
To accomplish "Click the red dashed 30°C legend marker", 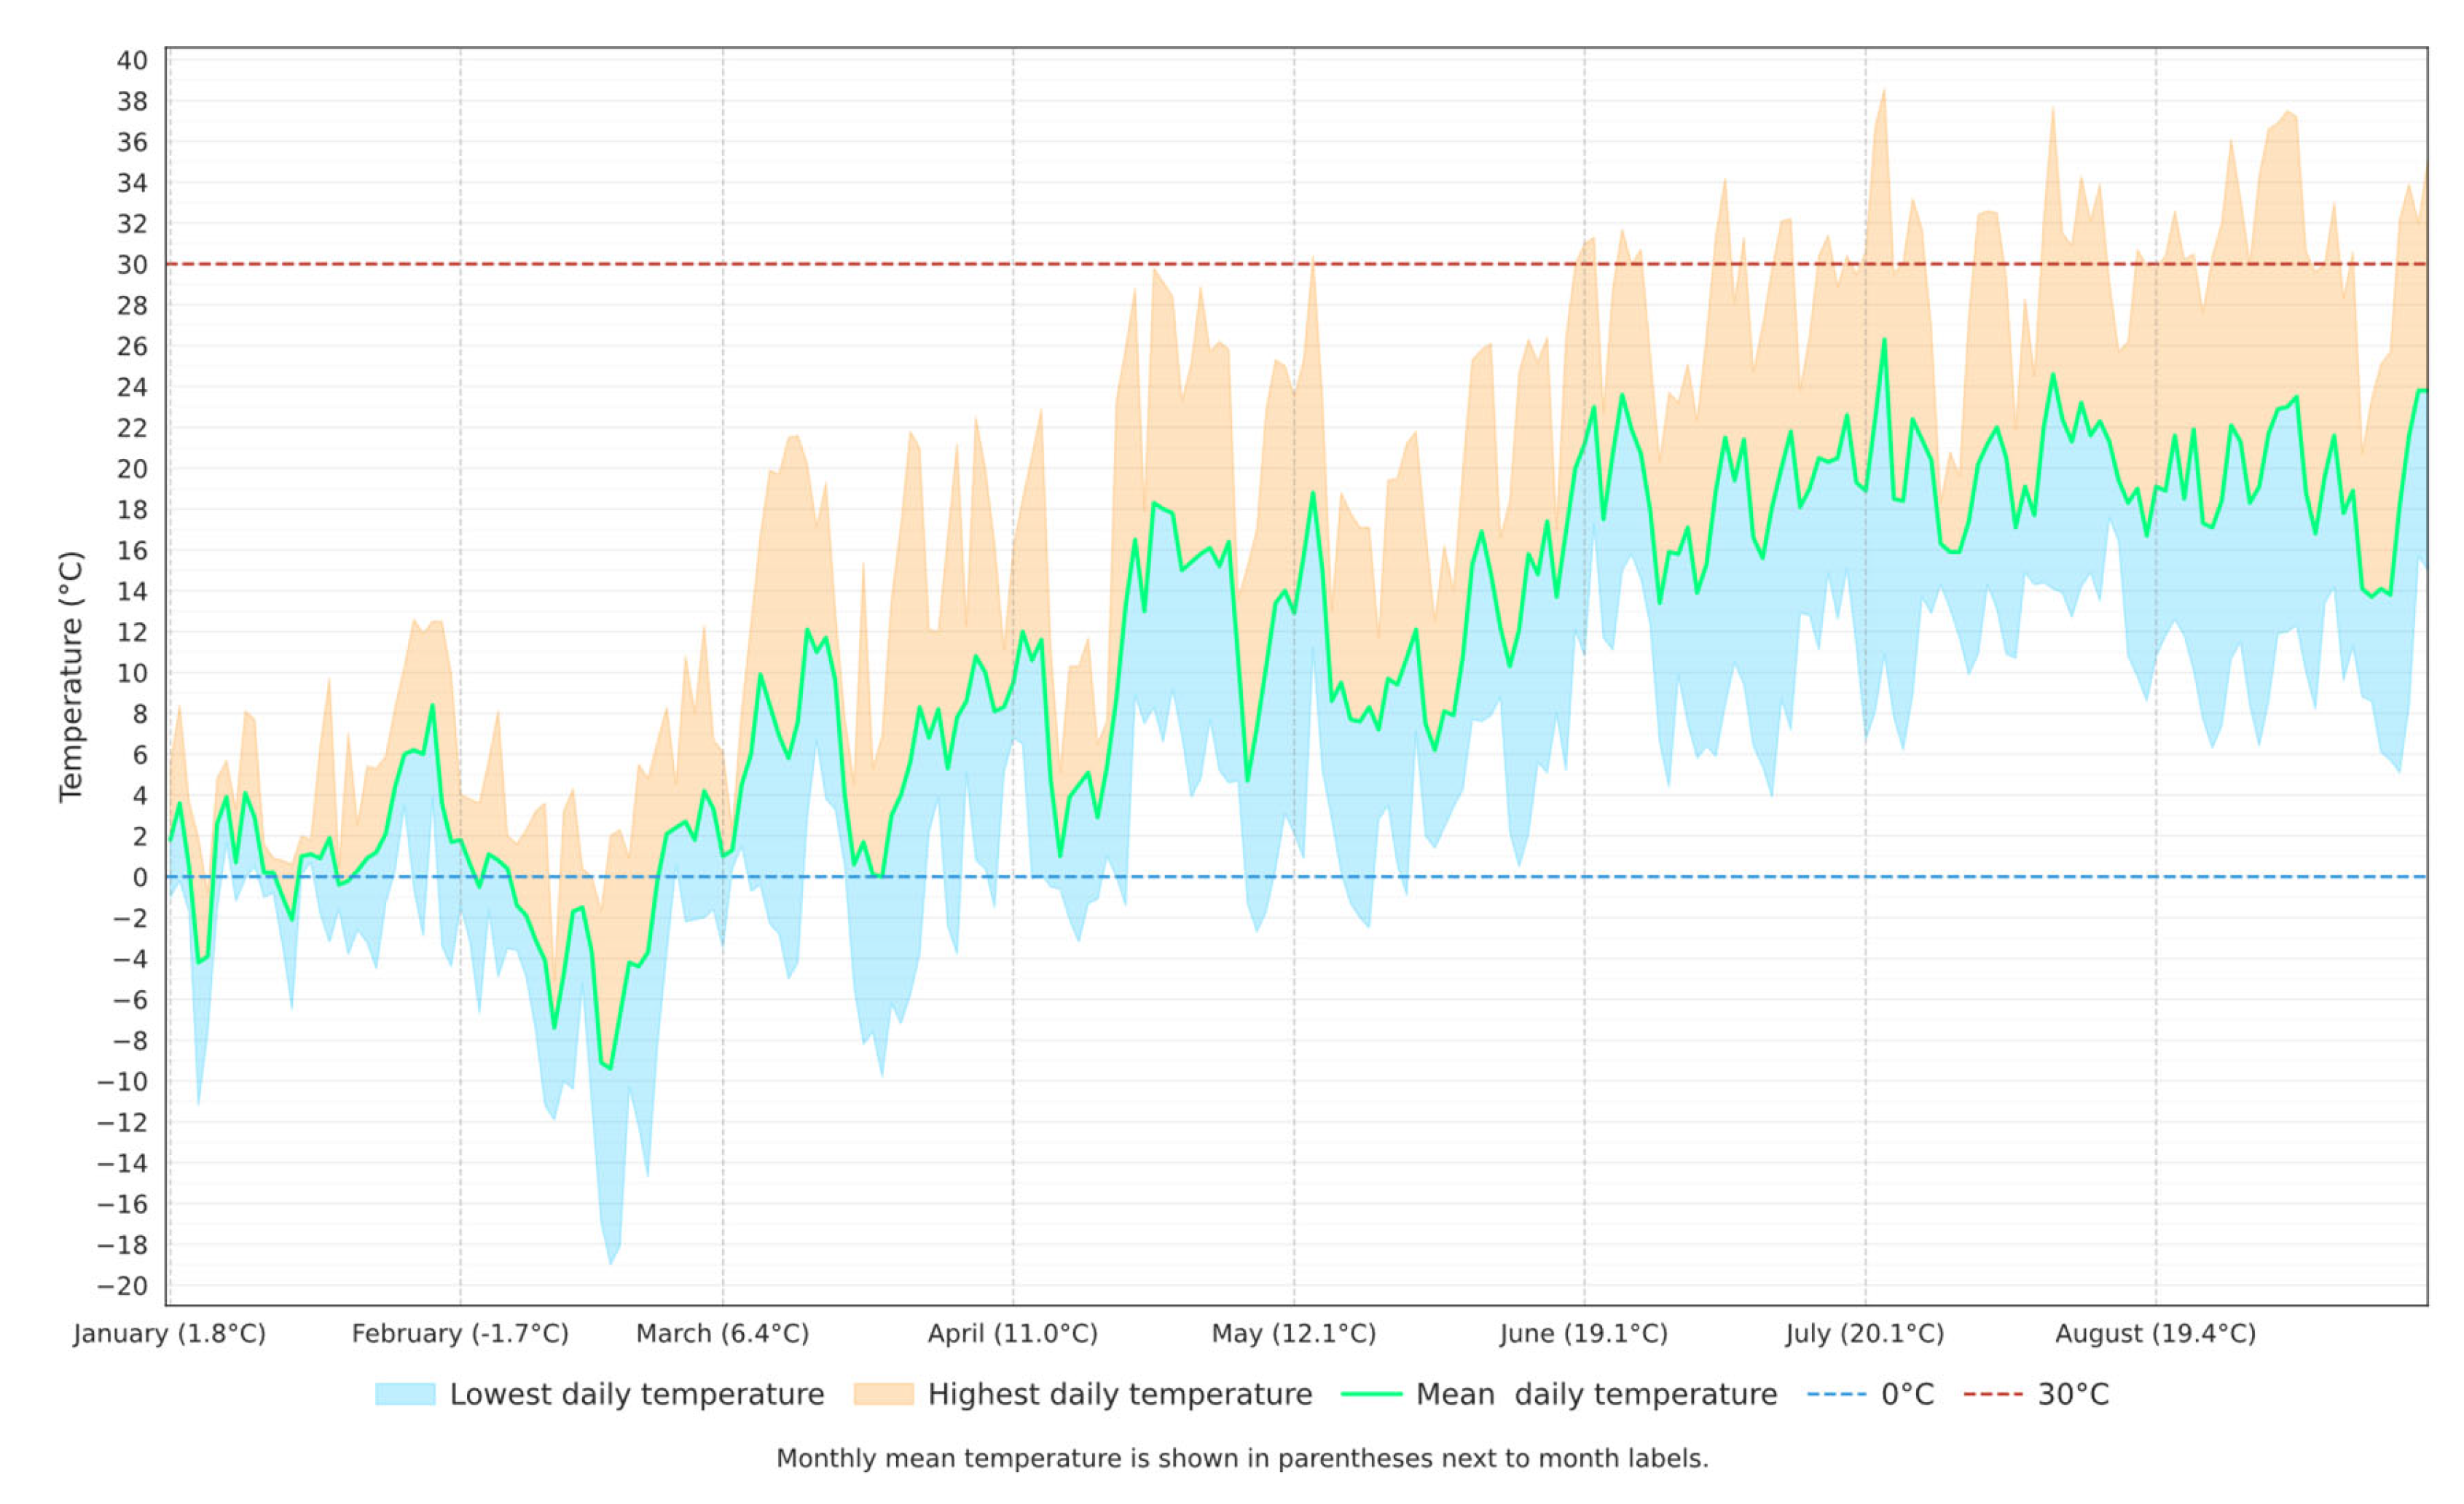I will tap(1993, 1394).
